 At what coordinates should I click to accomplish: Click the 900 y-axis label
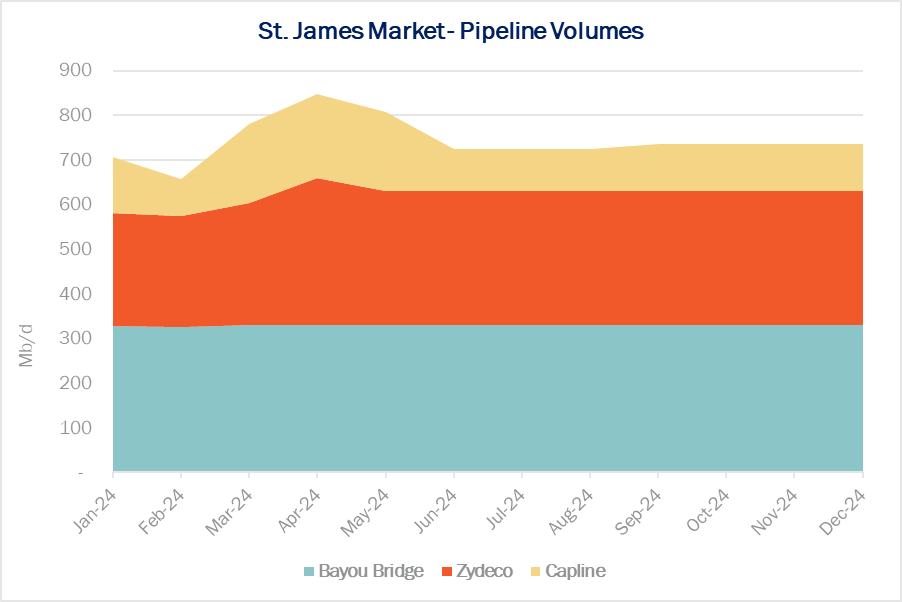tap(75, 70)
